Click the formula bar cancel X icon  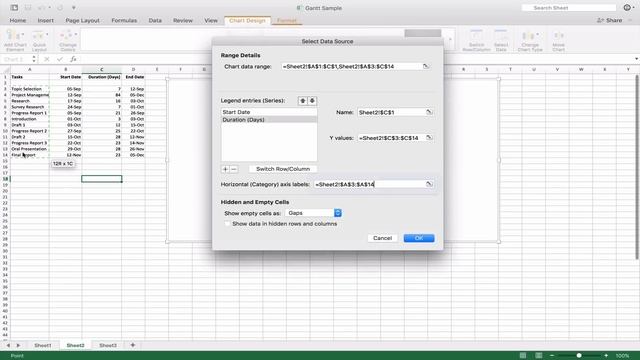pyautogui.click(x=47, y=59)
